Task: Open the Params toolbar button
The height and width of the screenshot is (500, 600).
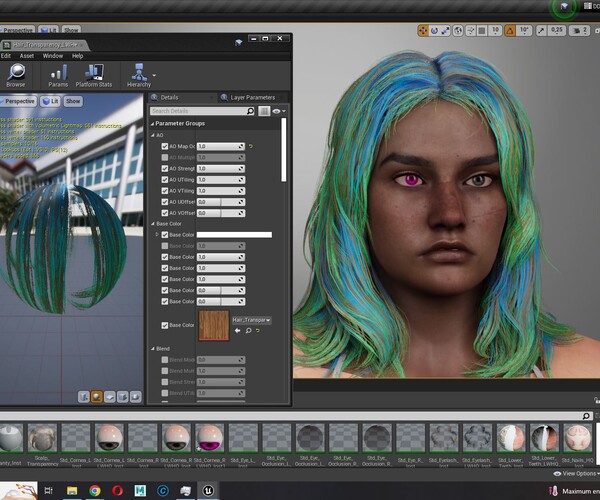Action: (x=58, y=75)
